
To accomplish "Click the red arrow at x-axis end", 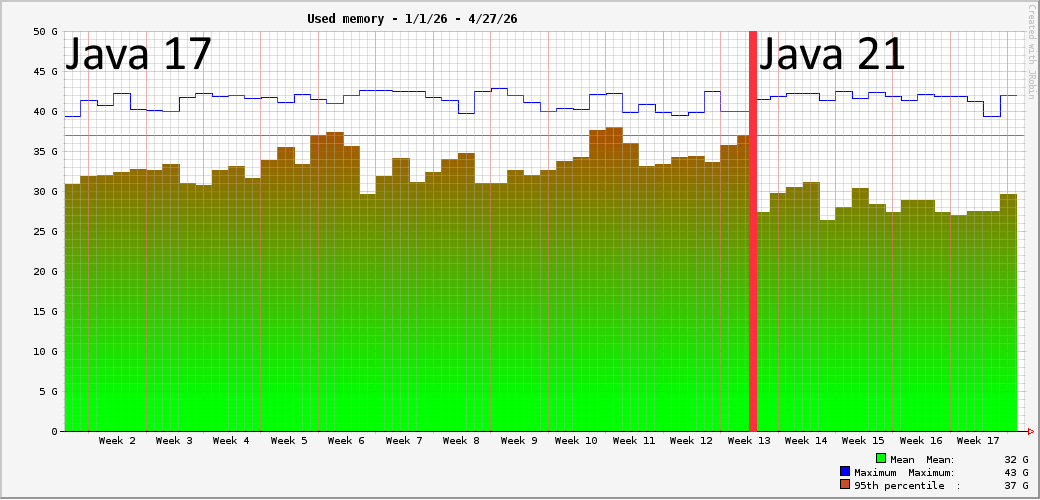I will [1030, 432].
